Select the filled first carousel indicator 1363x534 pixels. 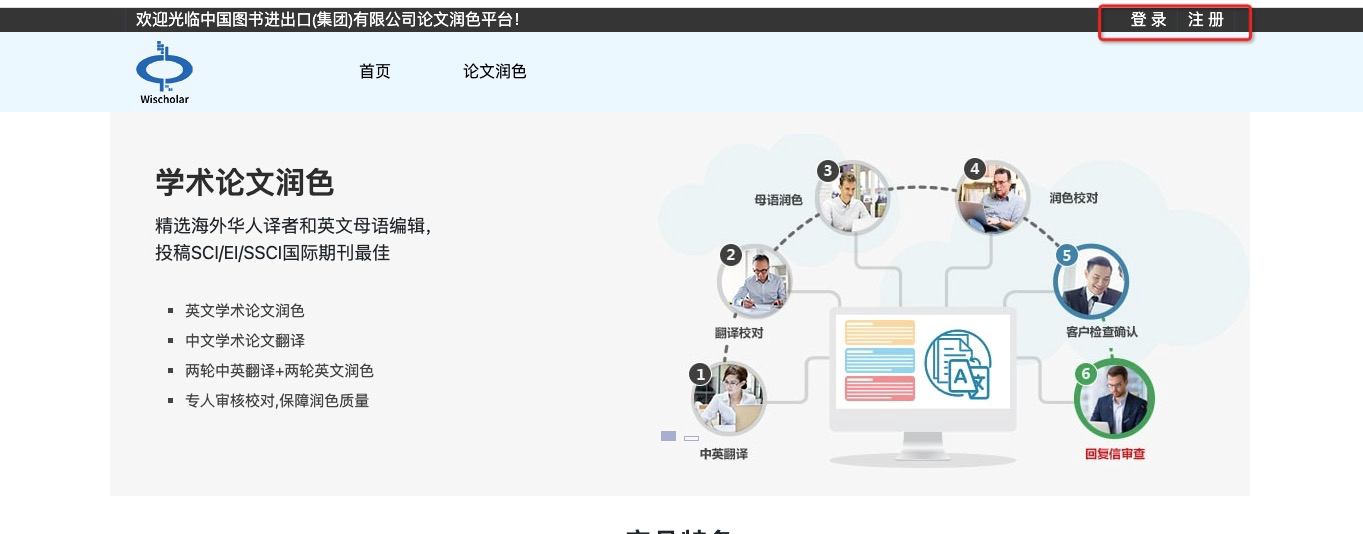pyautogui.click(x=668, y=436)
